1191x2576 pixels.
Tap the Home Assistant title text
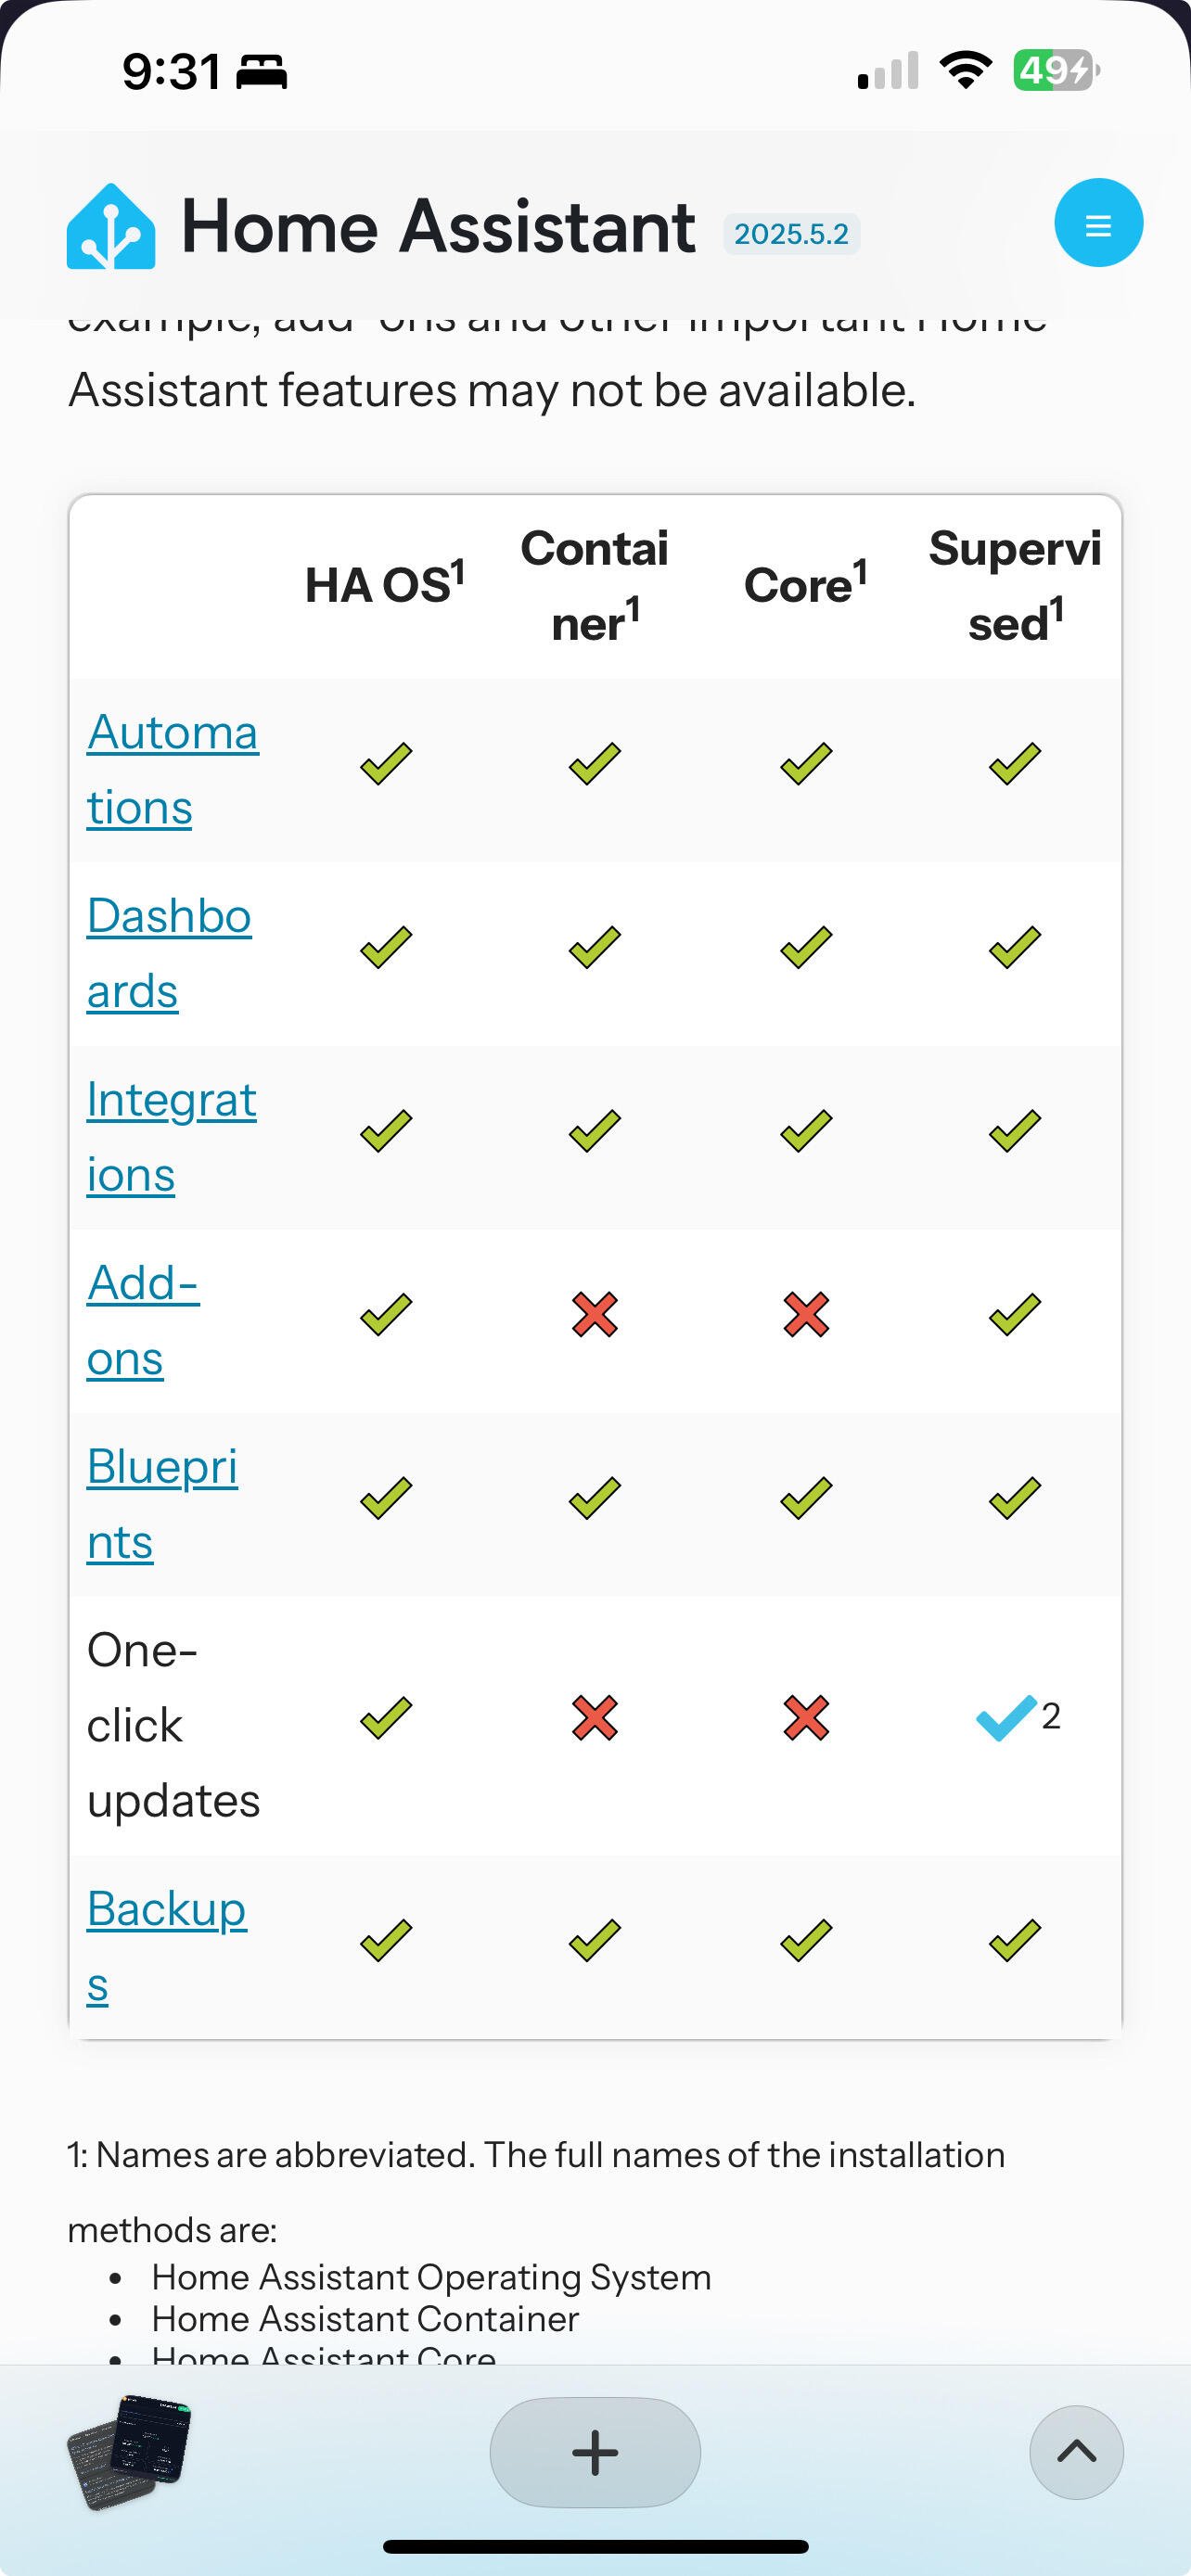(438, 226)
